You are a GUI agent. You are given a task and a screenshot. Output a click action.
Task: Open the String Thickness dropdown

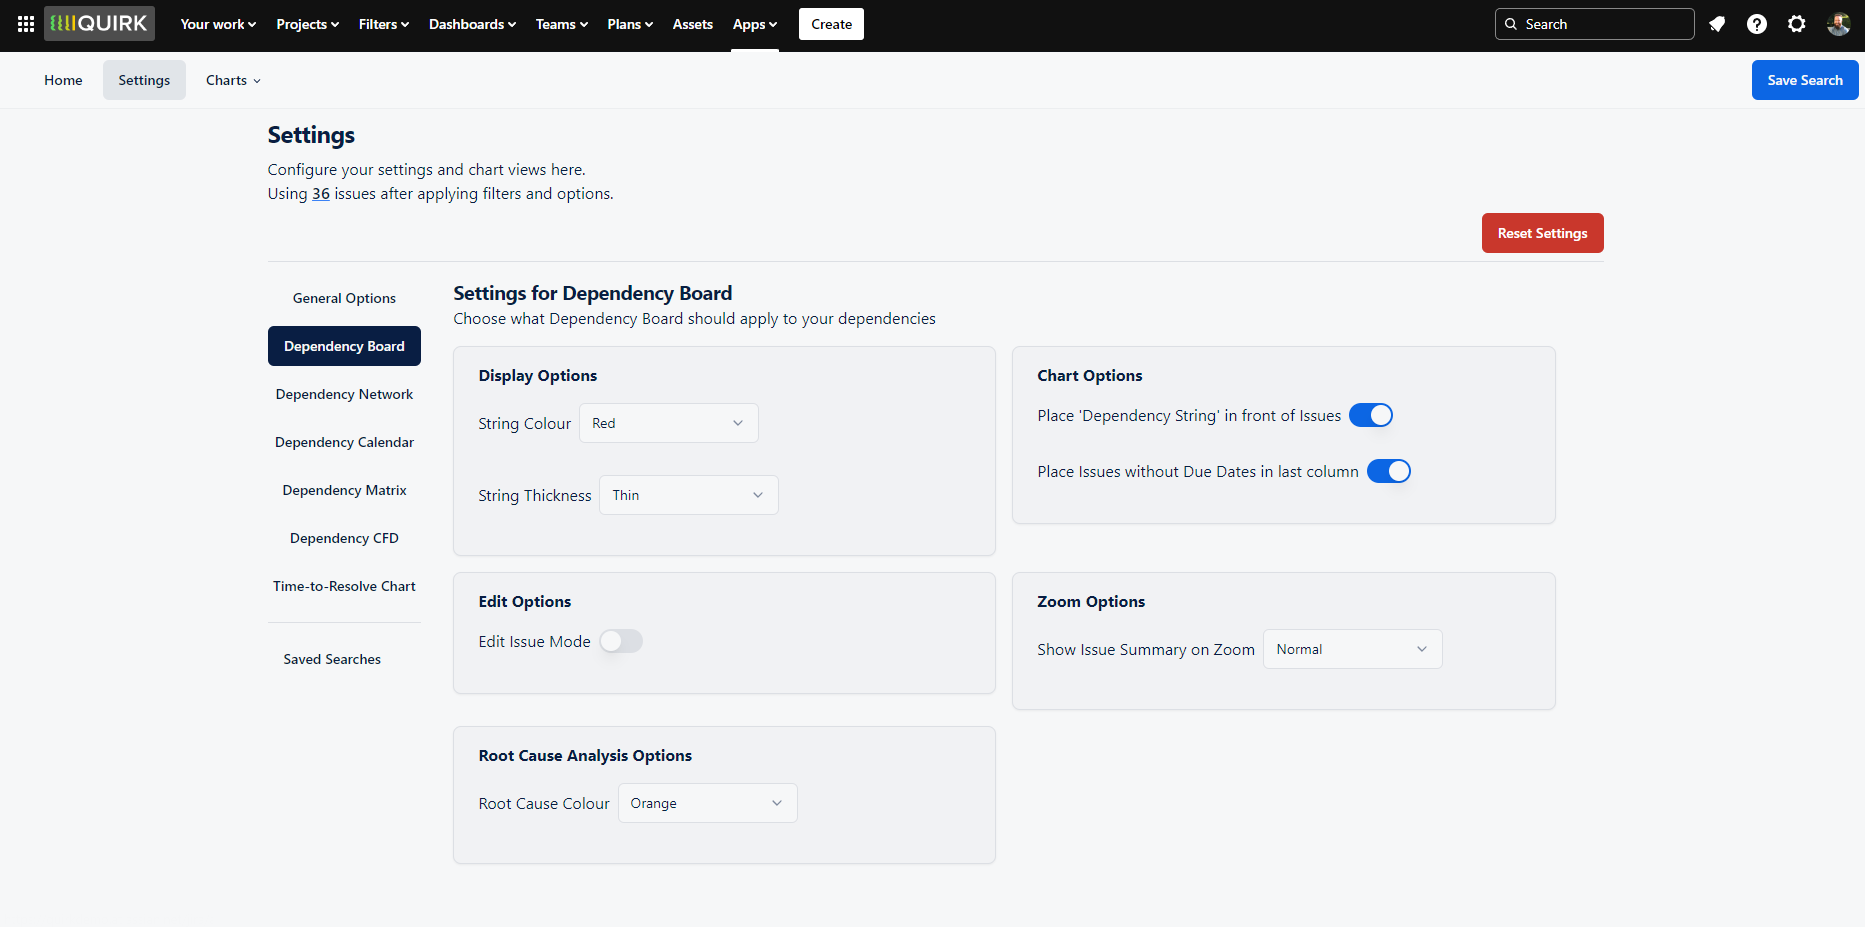coord(688,495)
